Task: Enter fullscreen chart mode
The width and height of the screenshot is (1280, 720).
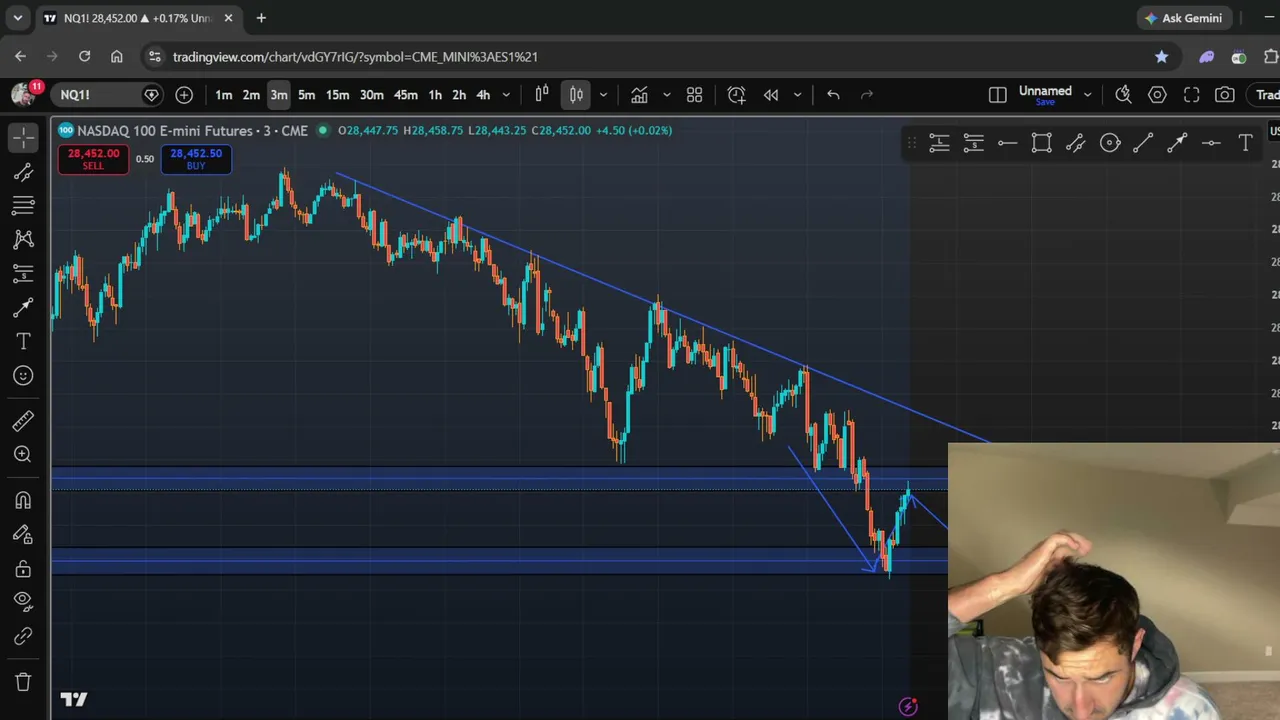Action: point(1191,95)
